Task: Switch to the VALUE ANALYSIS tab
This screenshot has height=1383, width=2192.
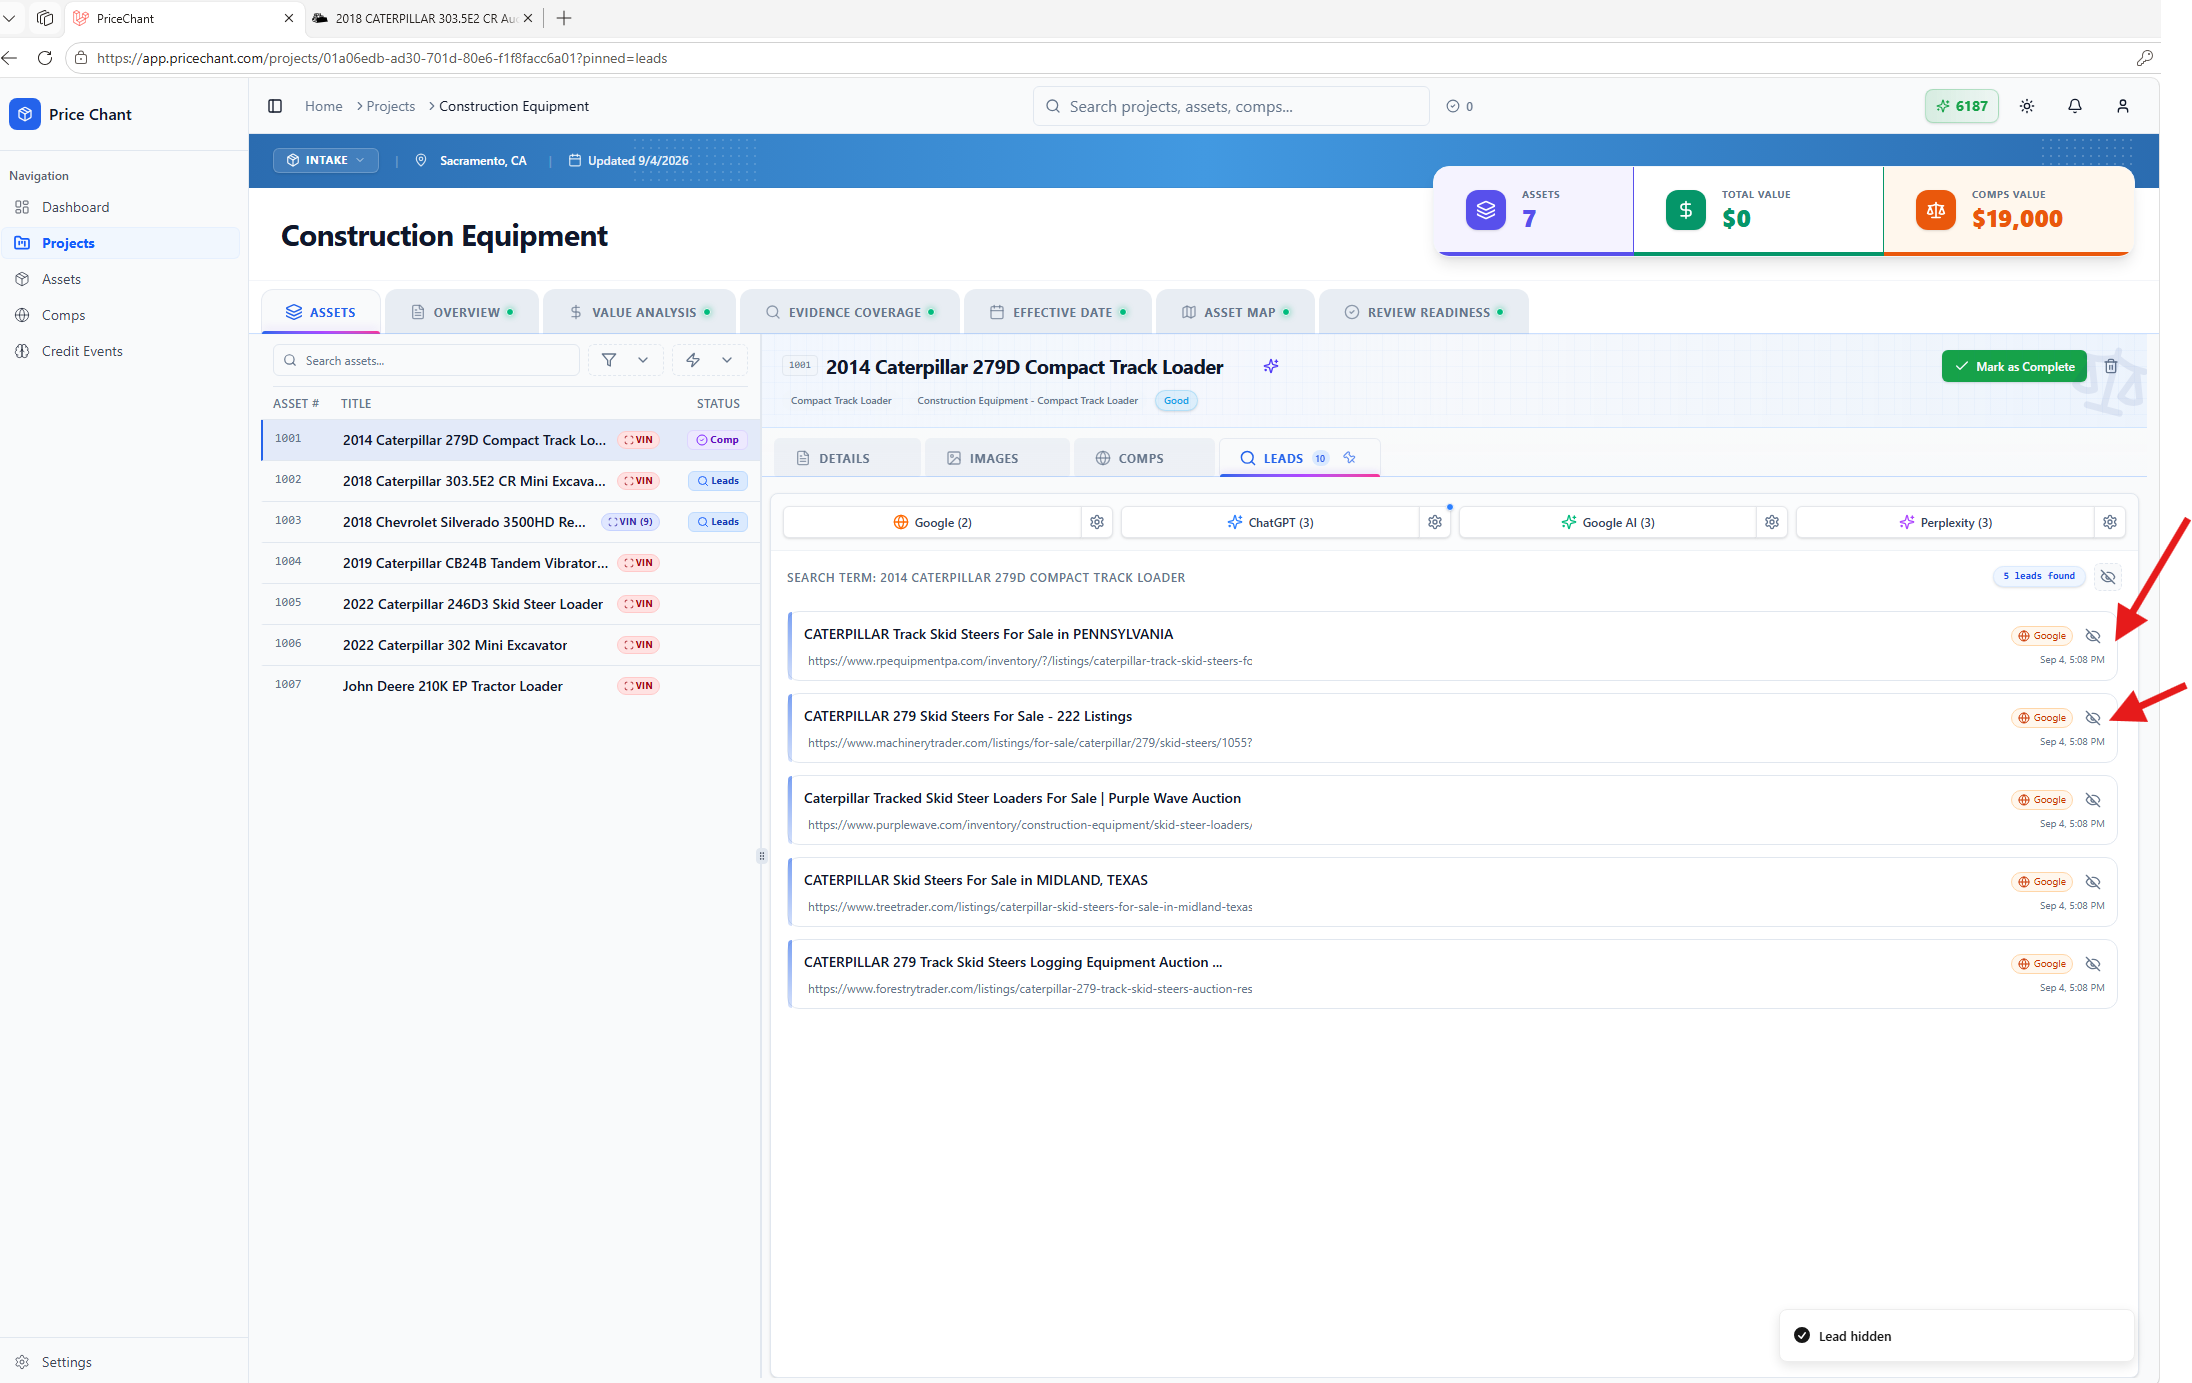Action: [x=640, y=312]
